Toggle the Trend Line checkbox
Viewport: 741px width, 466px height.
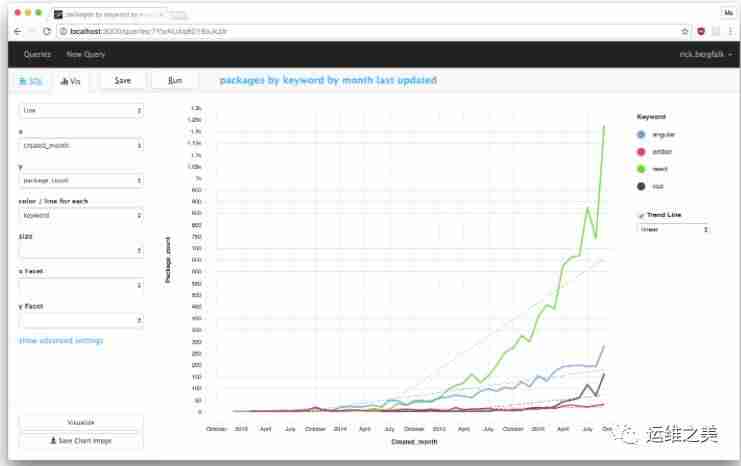pyautogui.click(x=641, y=215)
